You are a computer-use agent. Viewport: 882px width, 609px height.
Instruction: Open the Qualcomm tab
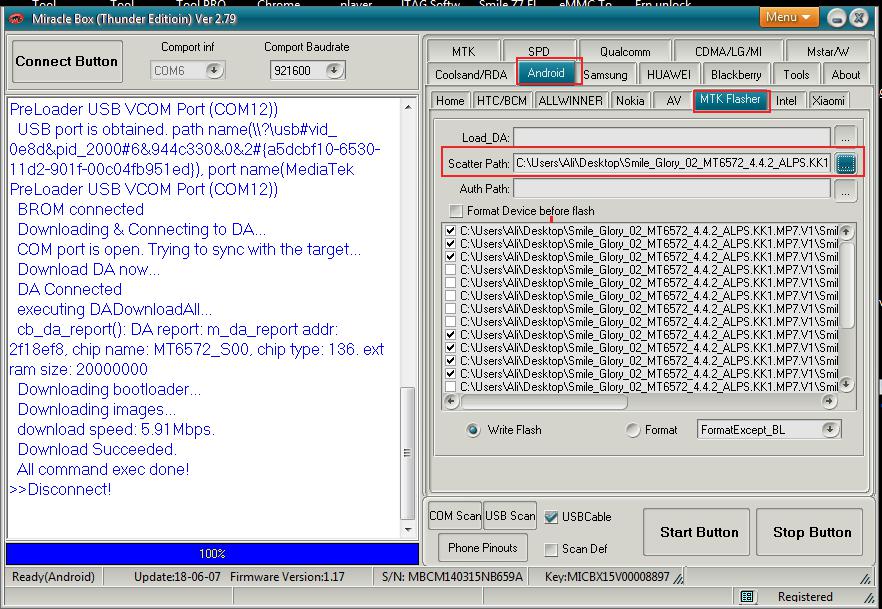[625, 52]
